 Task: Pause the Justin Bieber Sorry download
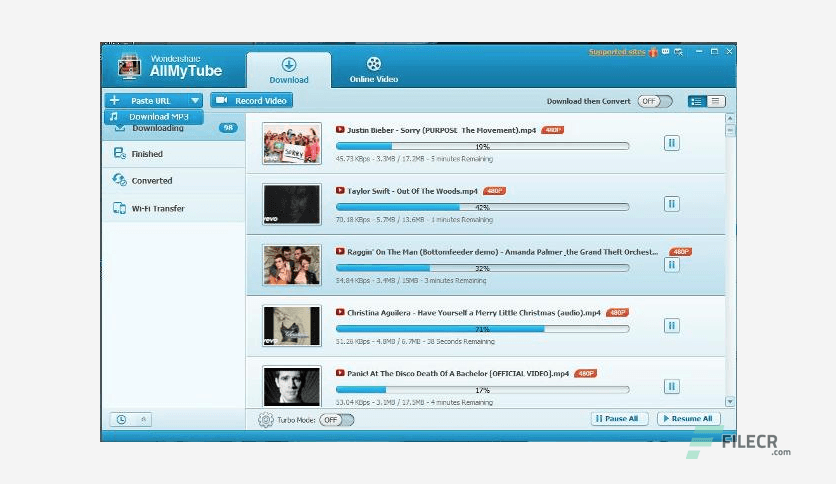(x=671, y=143)
